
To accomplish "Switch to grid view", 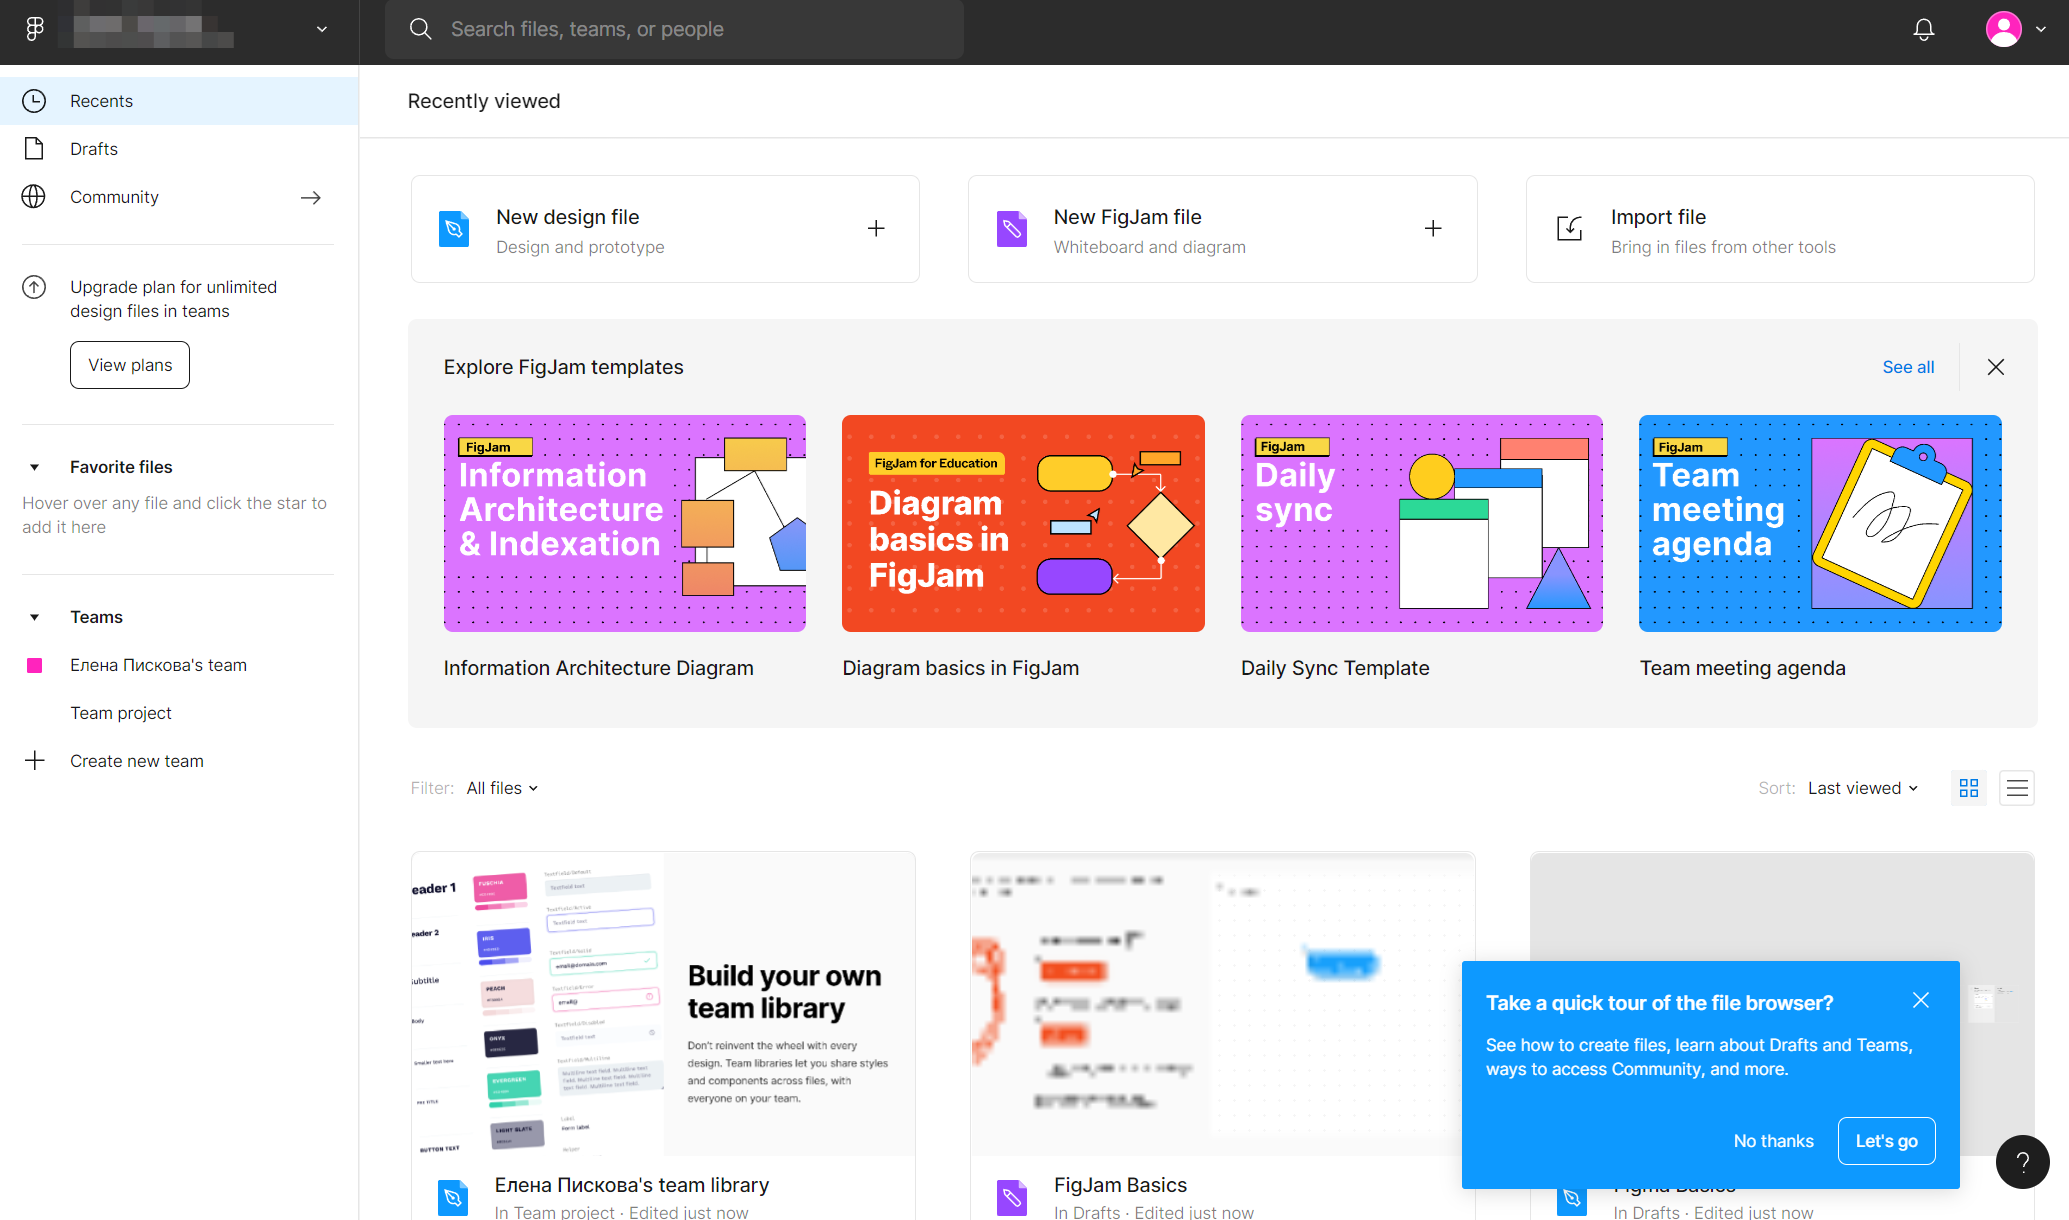I will tap(1969, 788).
